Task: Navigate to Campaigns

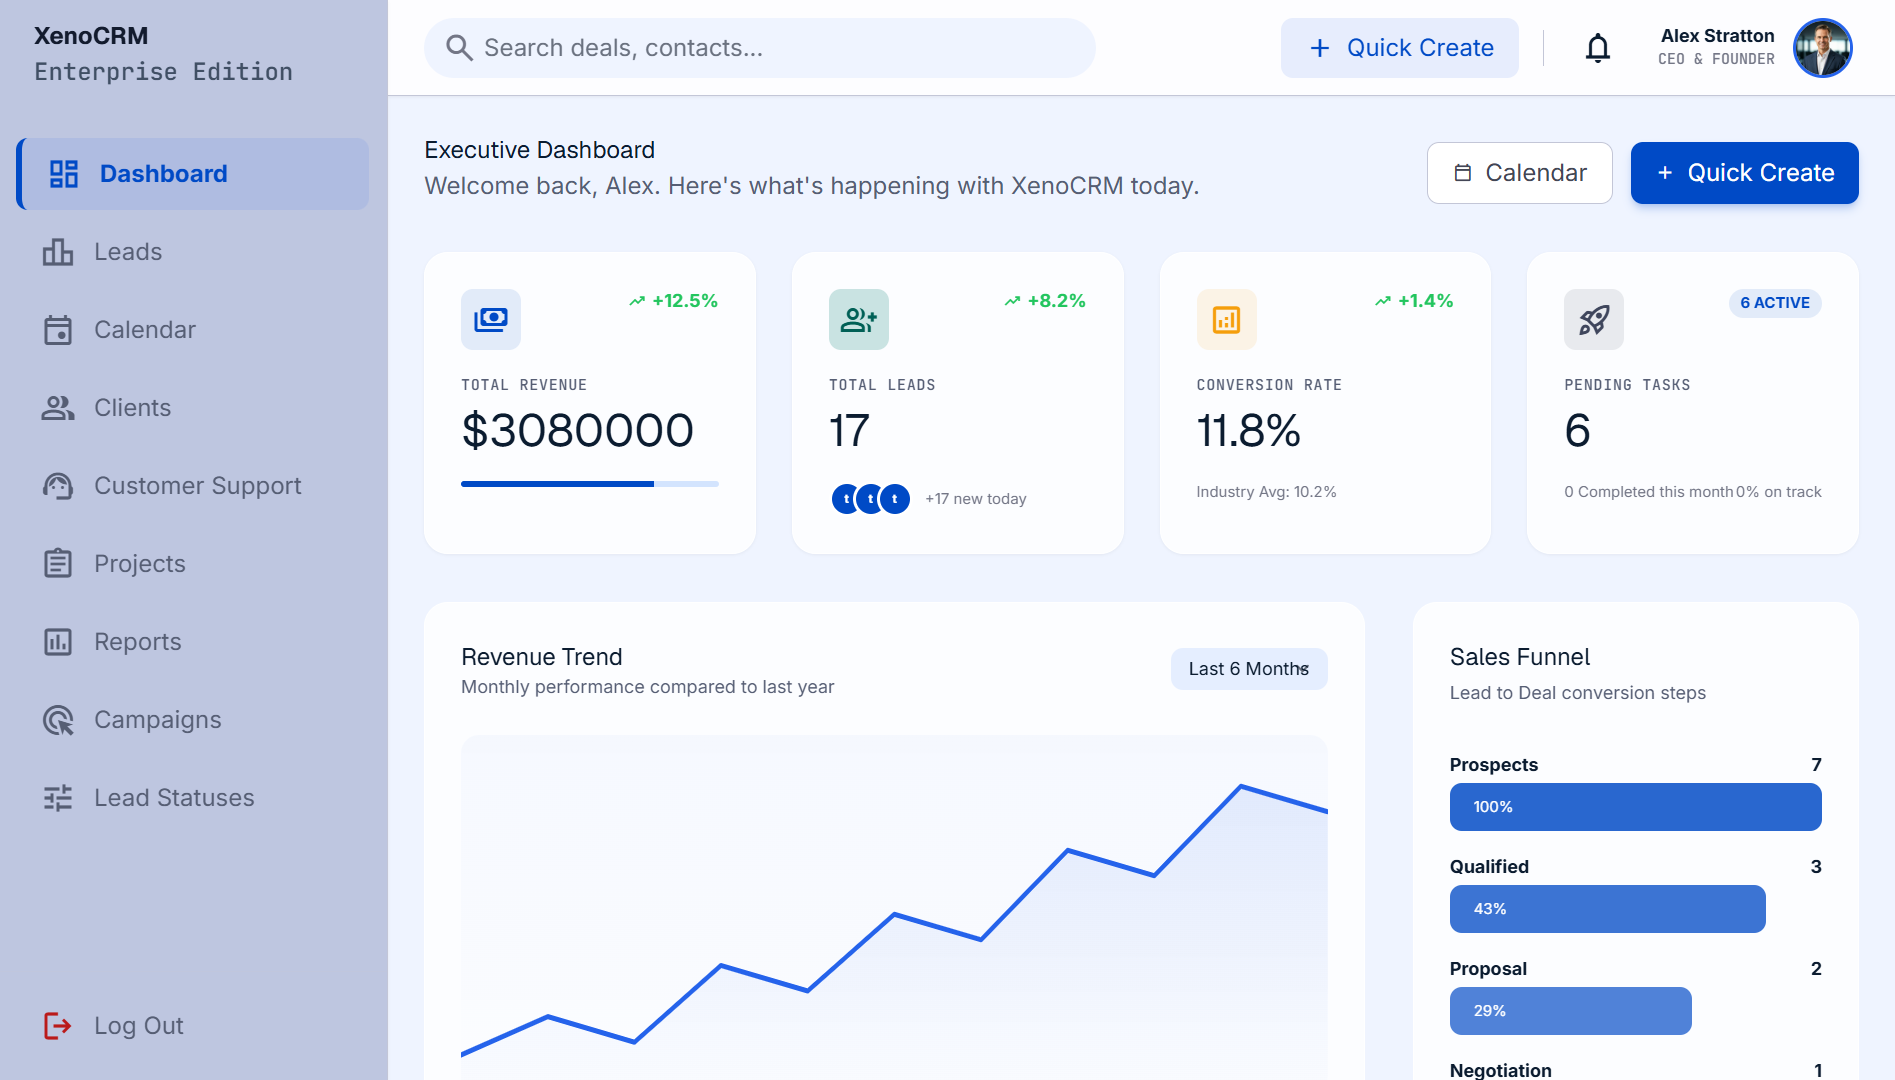Action: click(193, 720)
